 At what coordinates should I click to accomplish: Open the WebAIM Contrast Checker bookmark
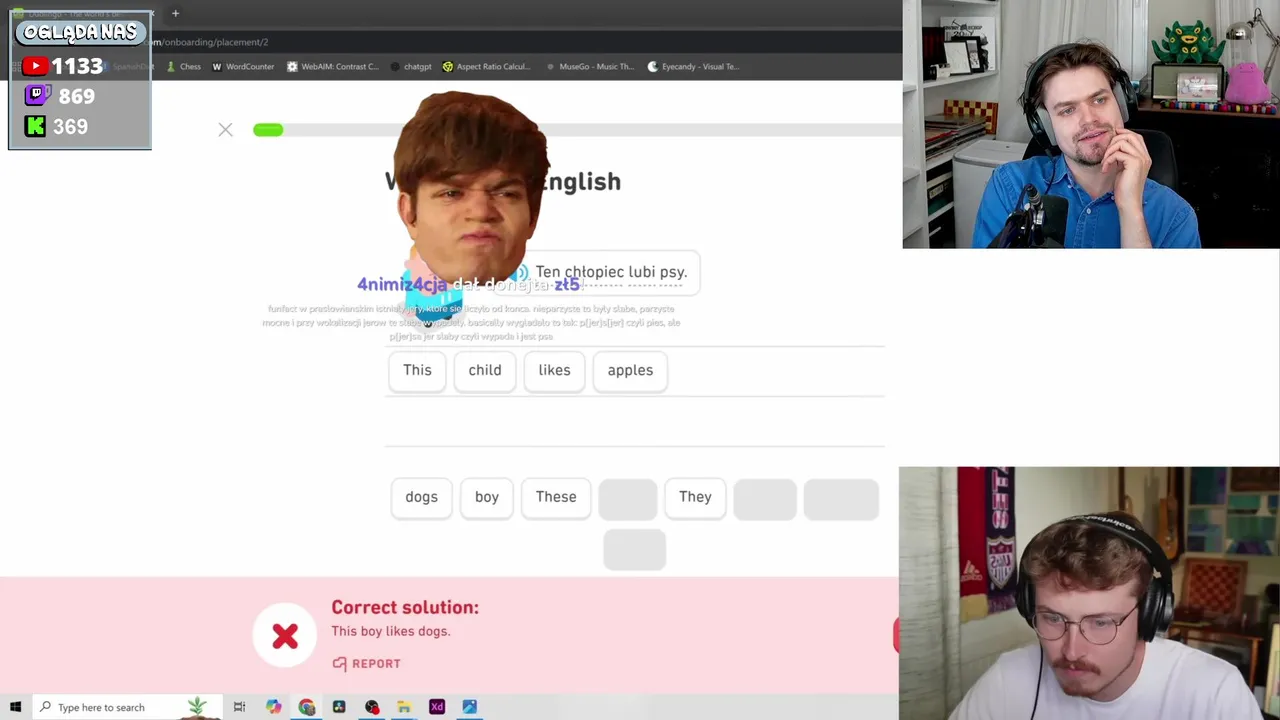[x=333, y=67]
